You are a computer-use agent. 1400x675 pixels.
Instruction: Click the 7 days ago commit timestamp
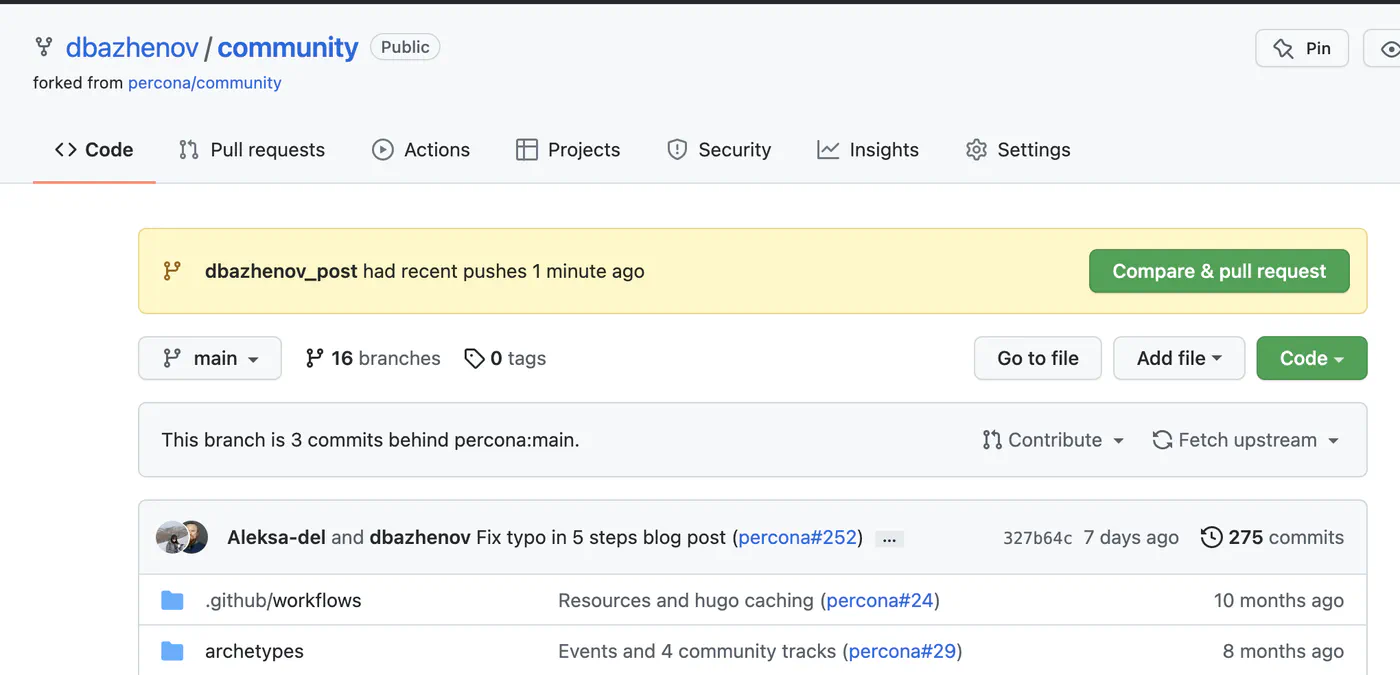(1131, 537)
